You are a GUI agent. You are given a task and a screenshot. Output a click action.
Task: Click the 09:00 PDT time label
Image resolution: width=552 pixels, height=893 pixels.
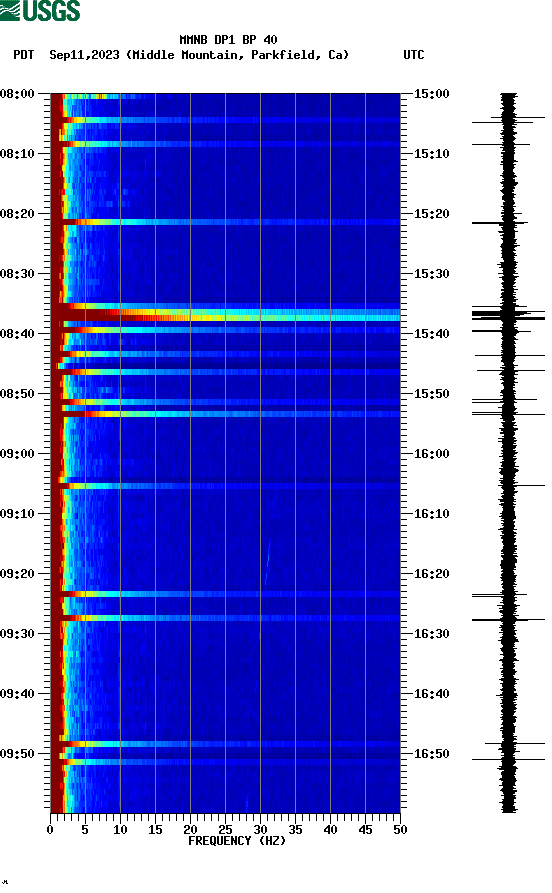tap(17, 454)
